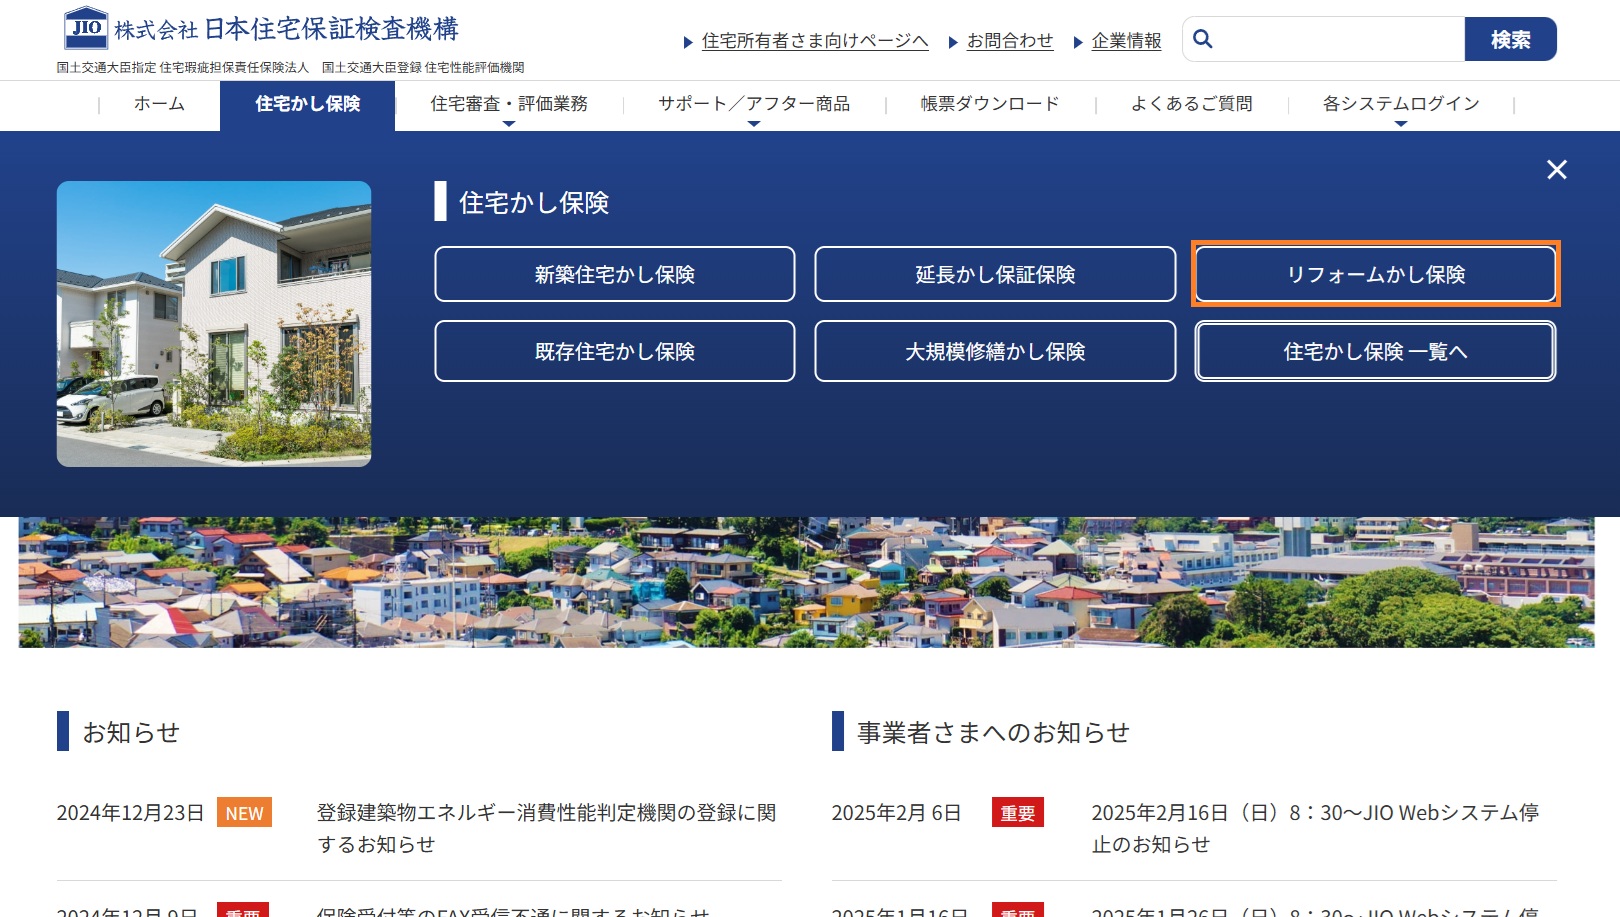
Task: Close the 住宅かし保険 mega menu with X
Action: [x=1556, y=170]
